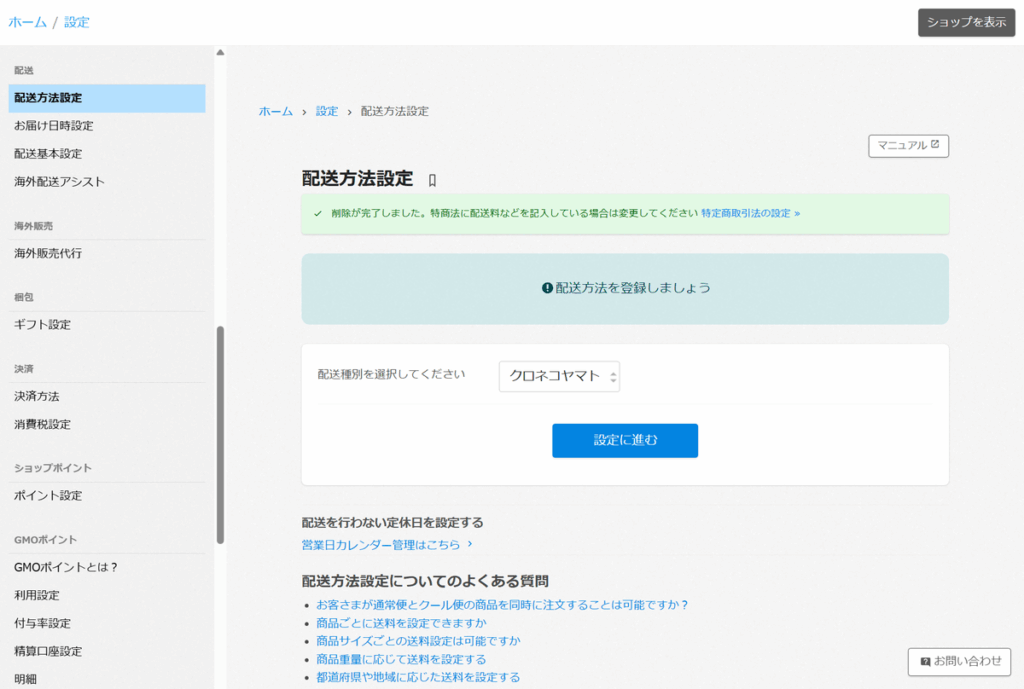Open FAQ 商品ごとに送料を設定できますか
Image resolution: width=1024 pixels, height=689 pixels.
coord(402,623)
